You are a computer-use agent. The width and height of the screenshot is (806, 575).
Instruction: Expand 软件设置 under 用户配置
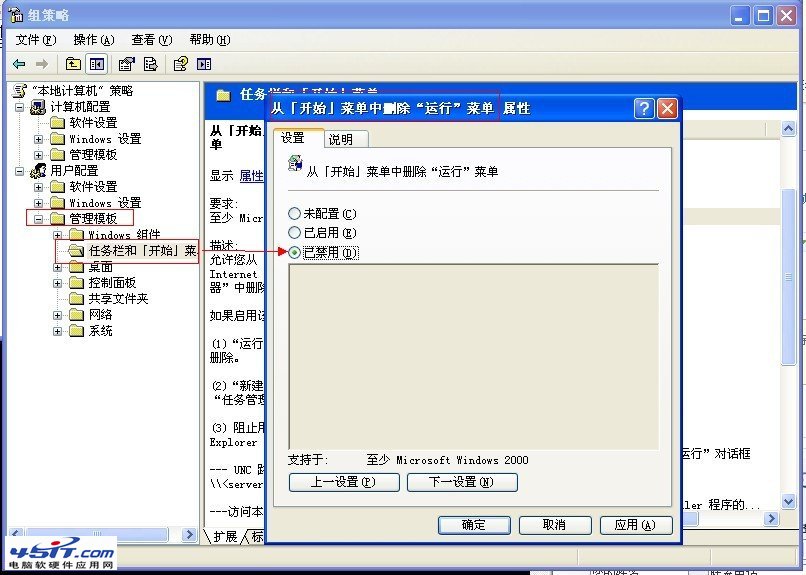(39, 187)
